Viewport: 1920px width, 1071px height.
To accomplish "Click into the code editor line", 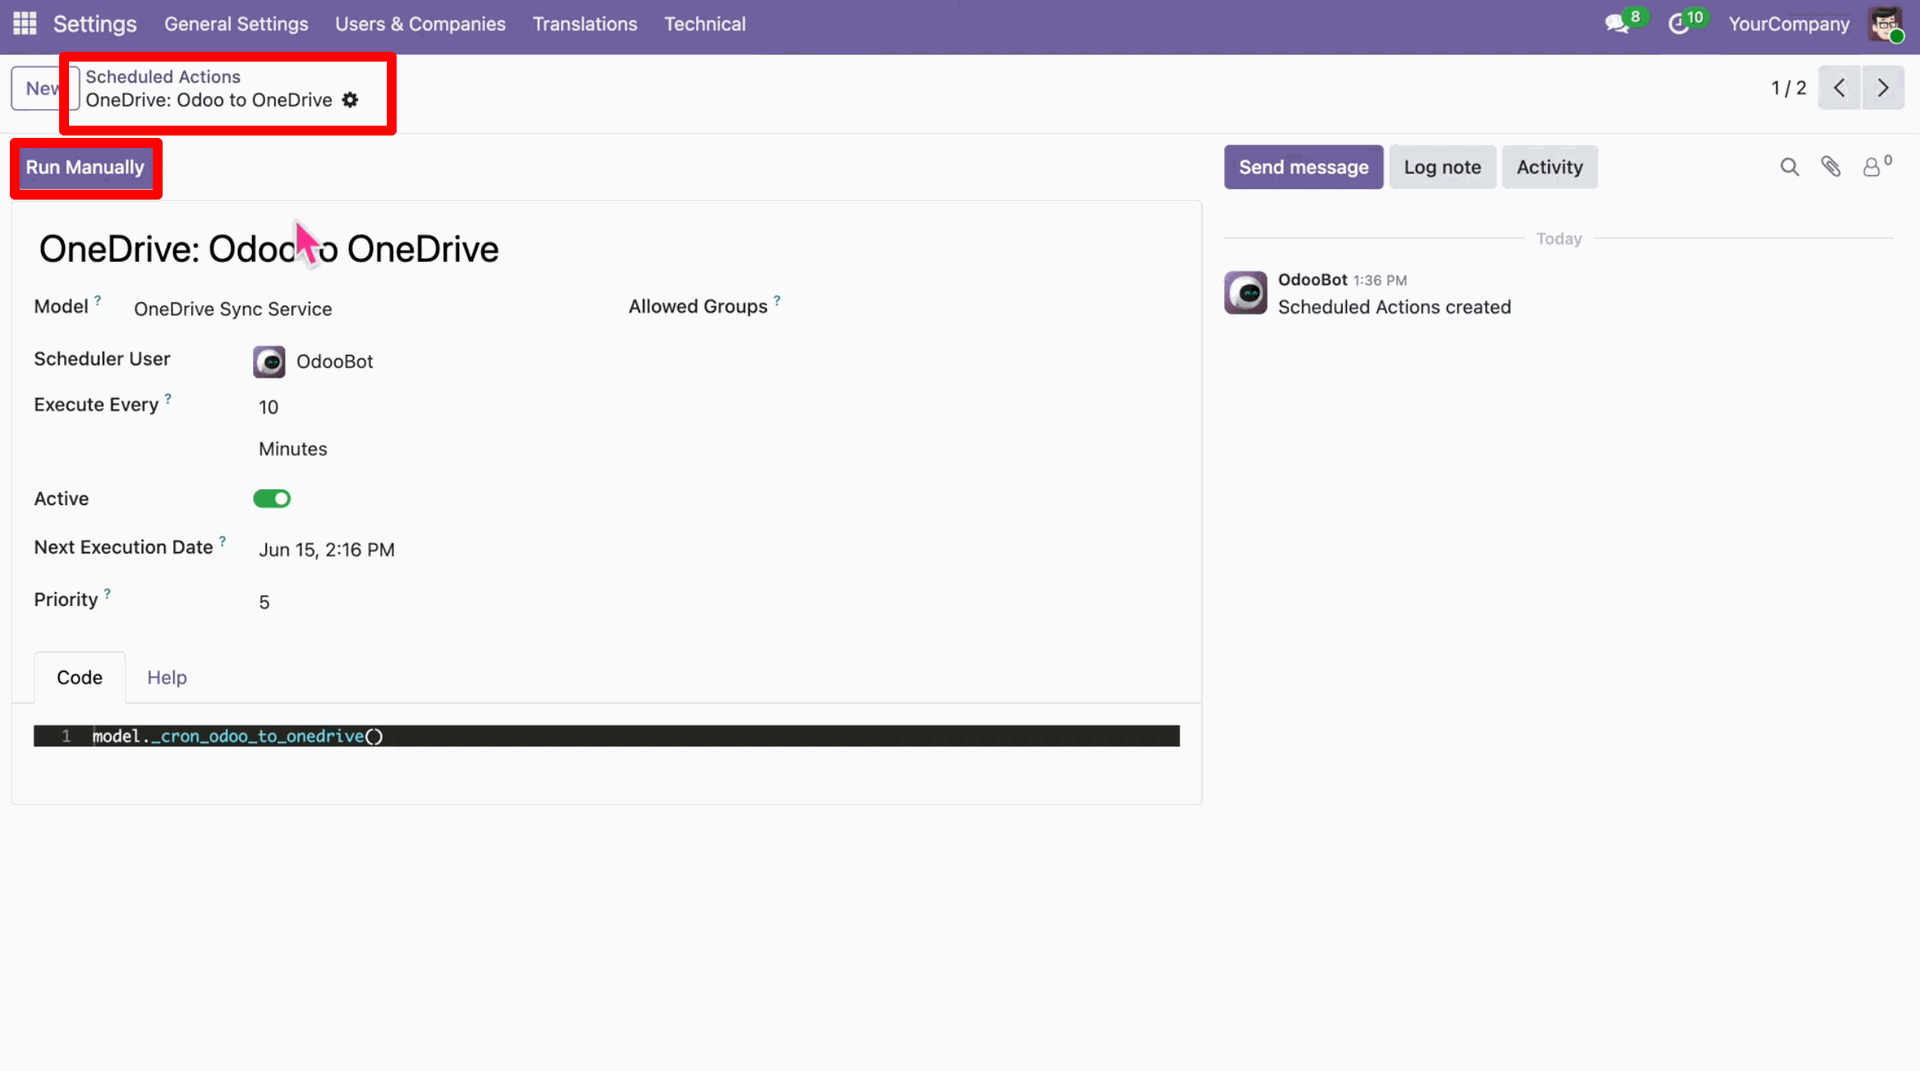I will [x=606, y=736].
